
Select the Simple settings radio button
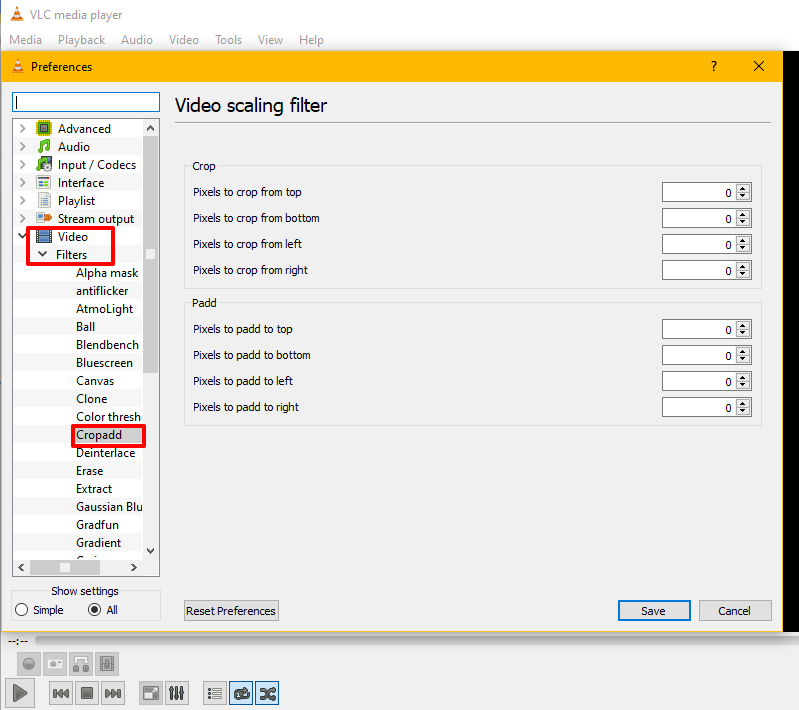[x=21, y=610]
